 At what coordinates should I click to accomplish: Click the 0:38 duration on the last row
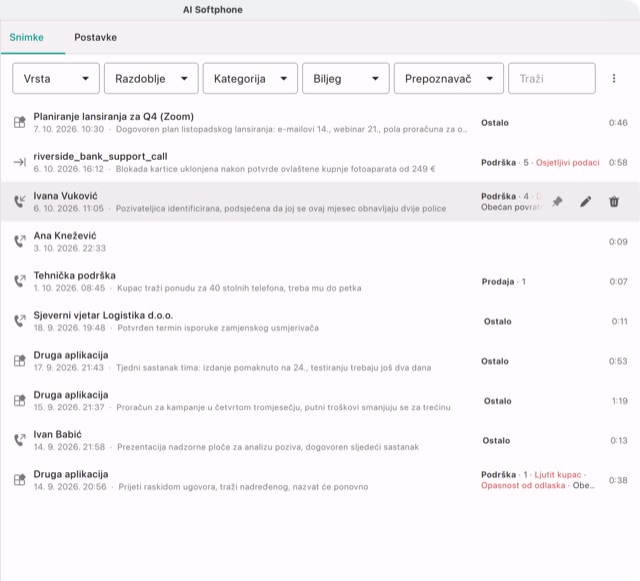coord(618,480)
